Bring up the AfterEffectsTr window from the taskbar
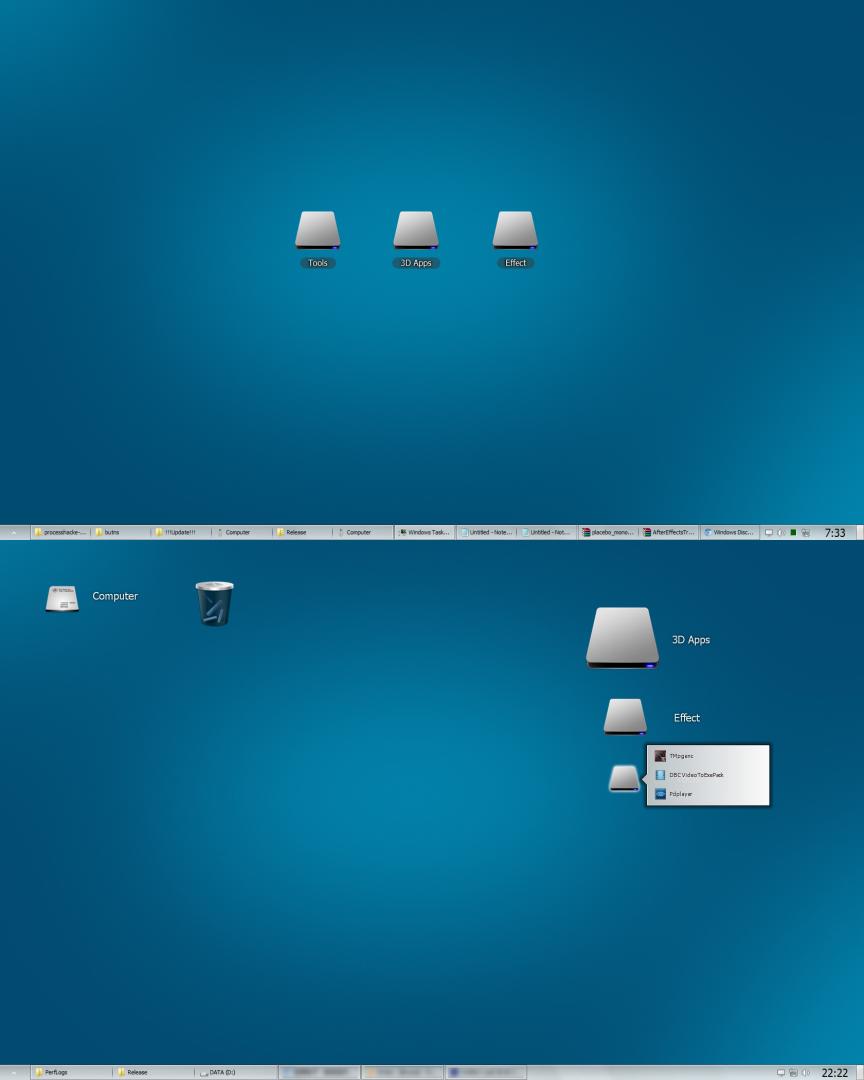864x1080 pixels. [670, 532]
